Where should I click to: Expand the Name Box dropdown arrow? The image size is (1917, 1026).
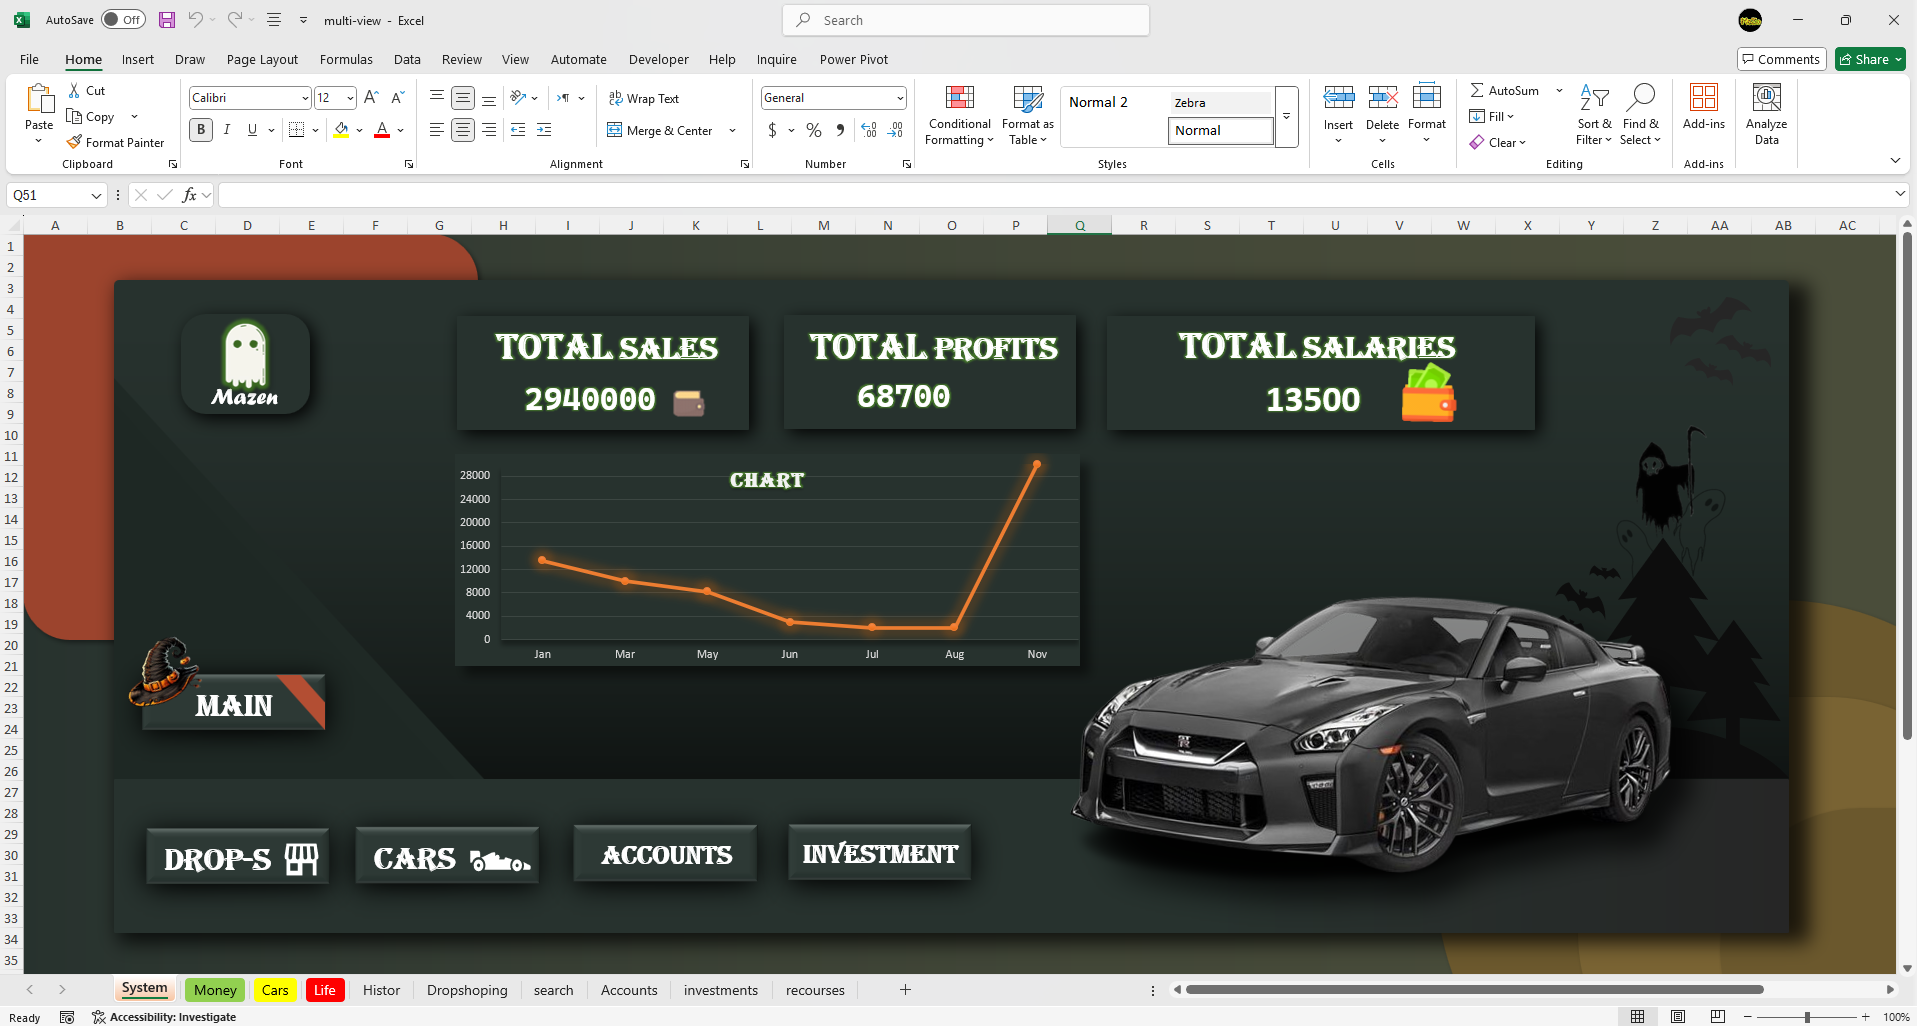point(96,195)
